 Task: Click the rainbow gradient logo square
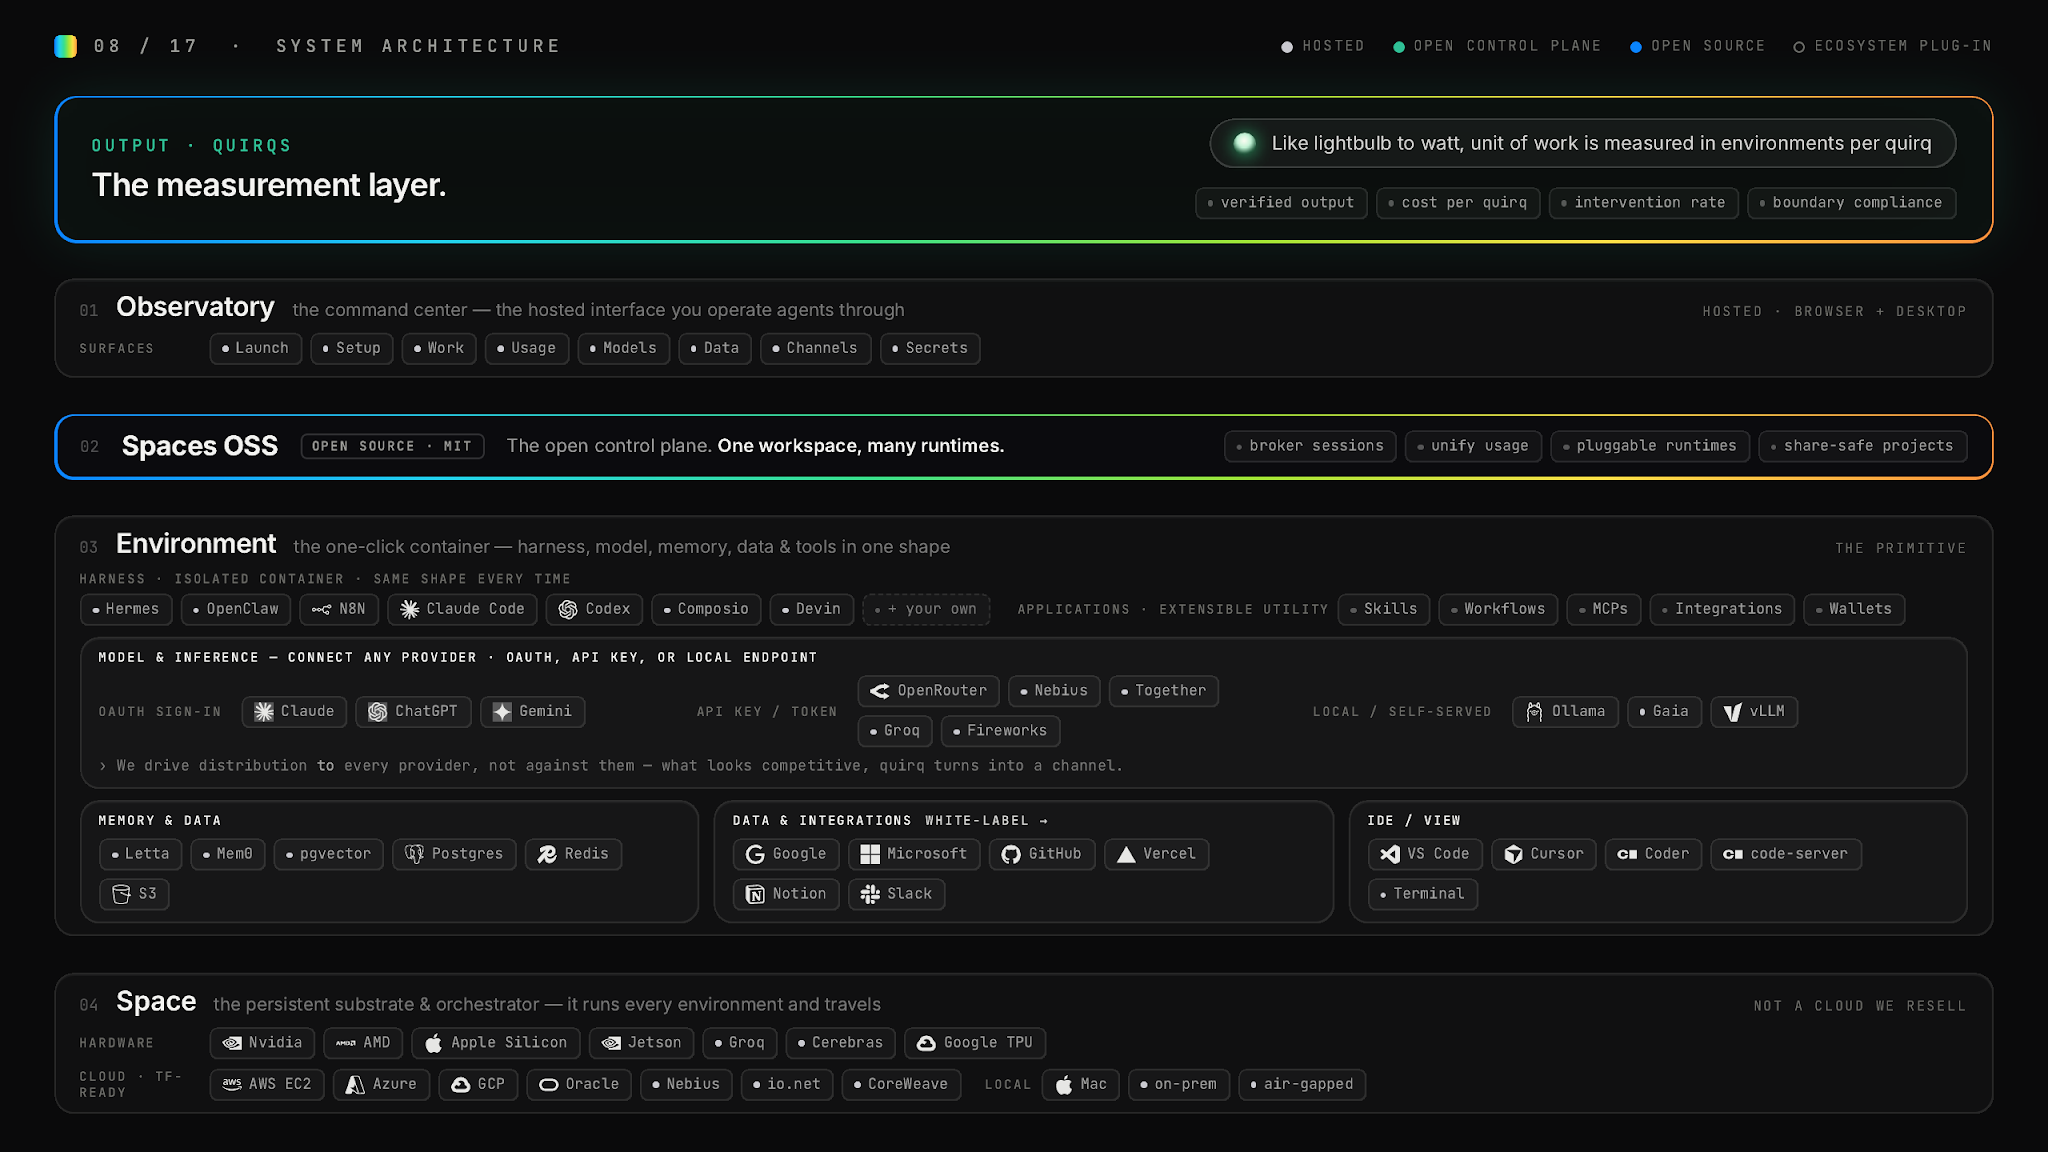pos(66,46)
